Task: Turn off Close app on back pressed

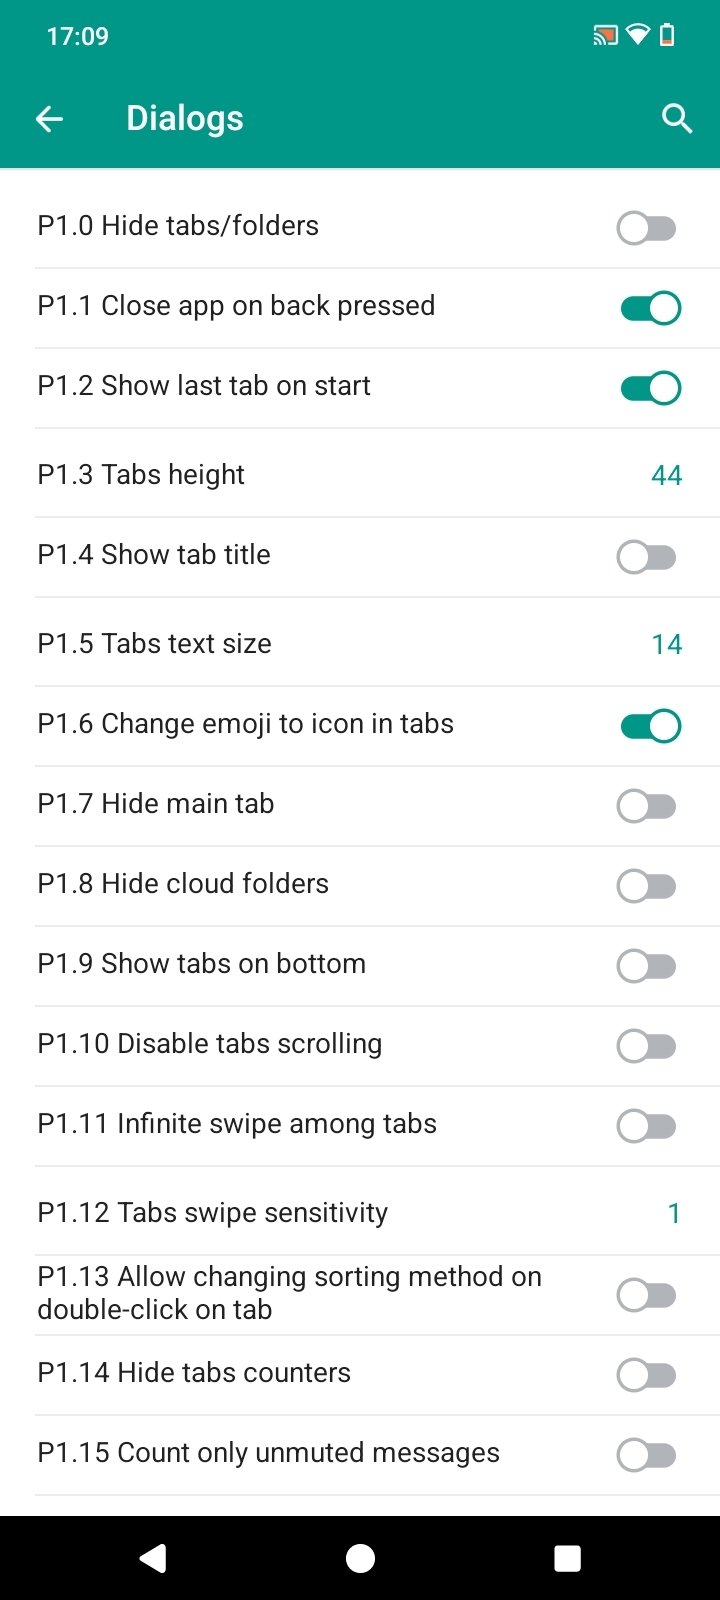Action: point(650,308)
